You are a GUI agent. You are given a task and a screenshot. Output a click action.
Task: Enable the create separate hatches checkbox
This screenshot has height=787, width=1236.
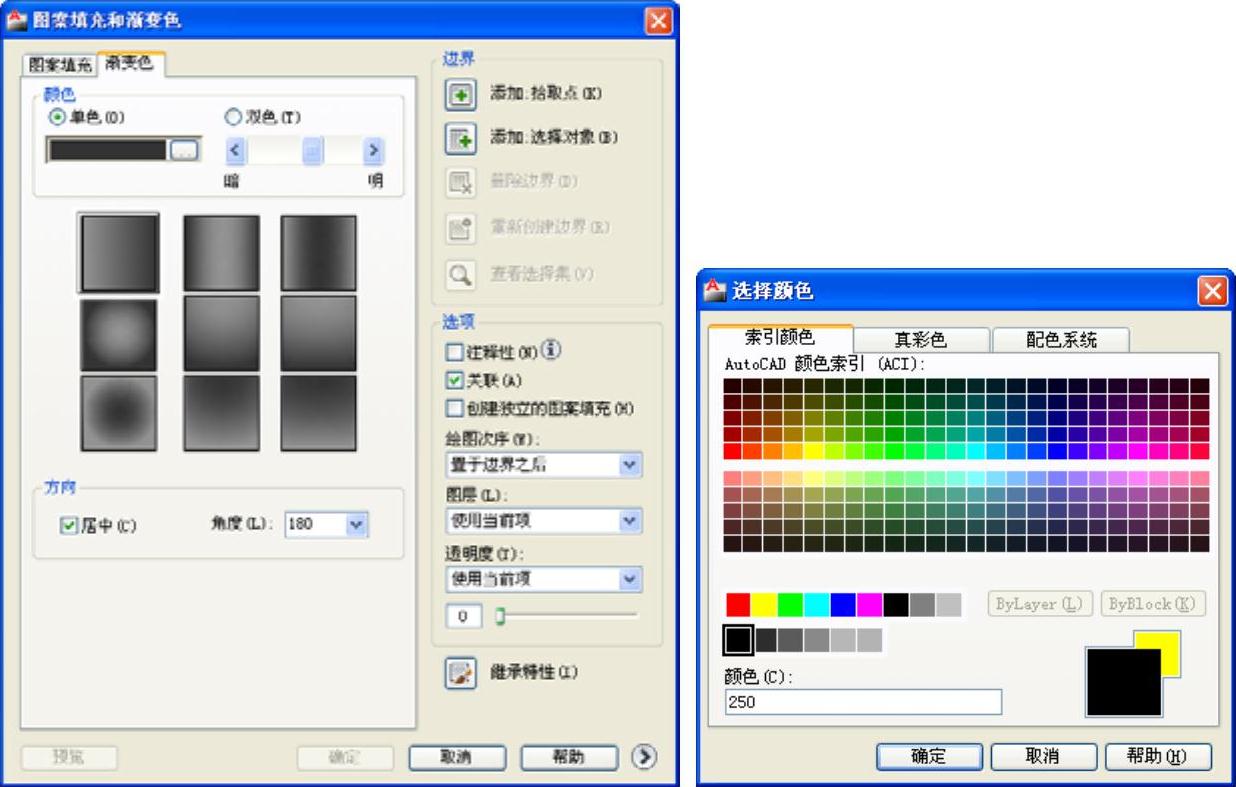[x=454, y=408]
